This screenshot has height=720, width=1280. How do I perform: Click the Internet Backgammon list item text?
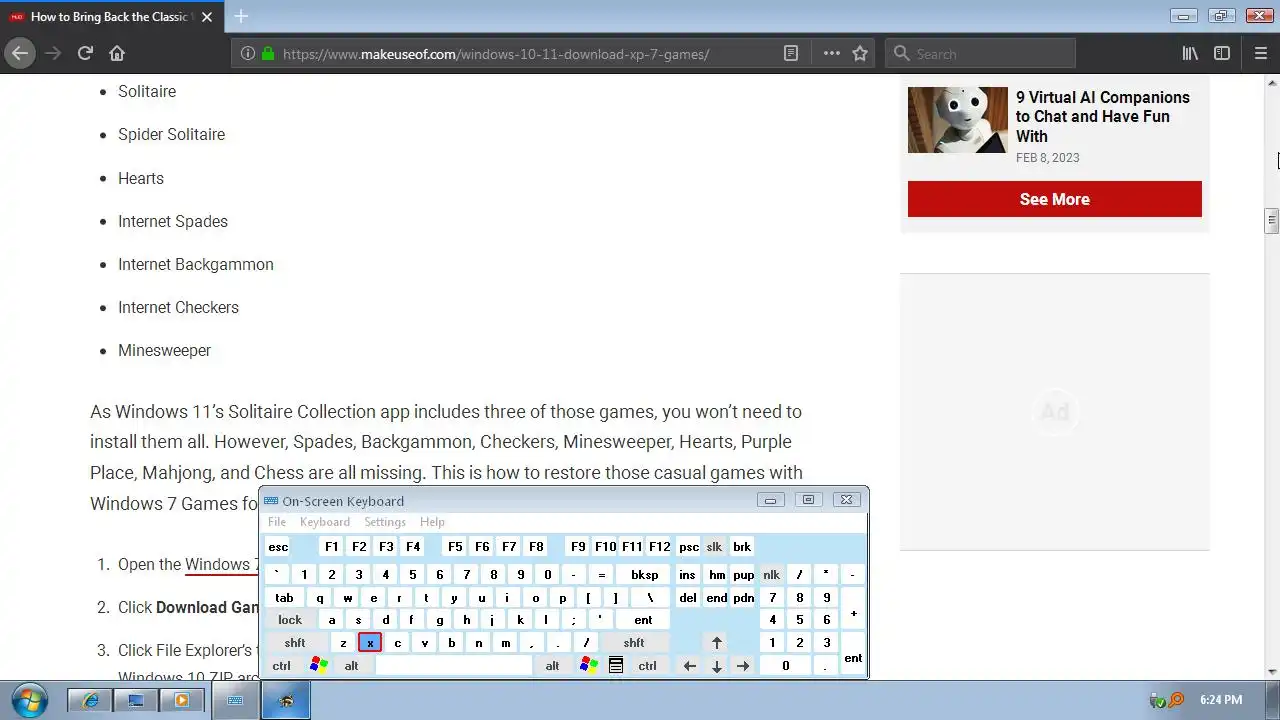tap(196, 264)
